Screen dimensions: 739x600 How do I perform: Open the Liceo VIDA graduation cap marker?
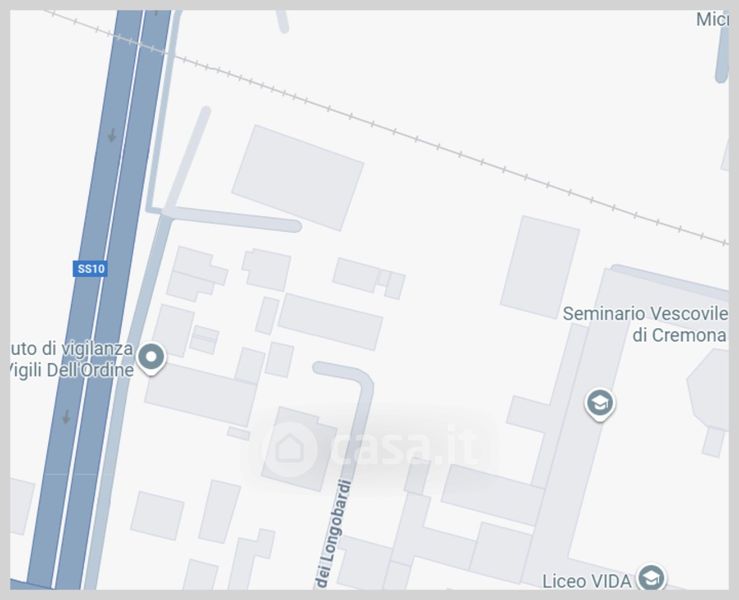(x=651, y=578)
